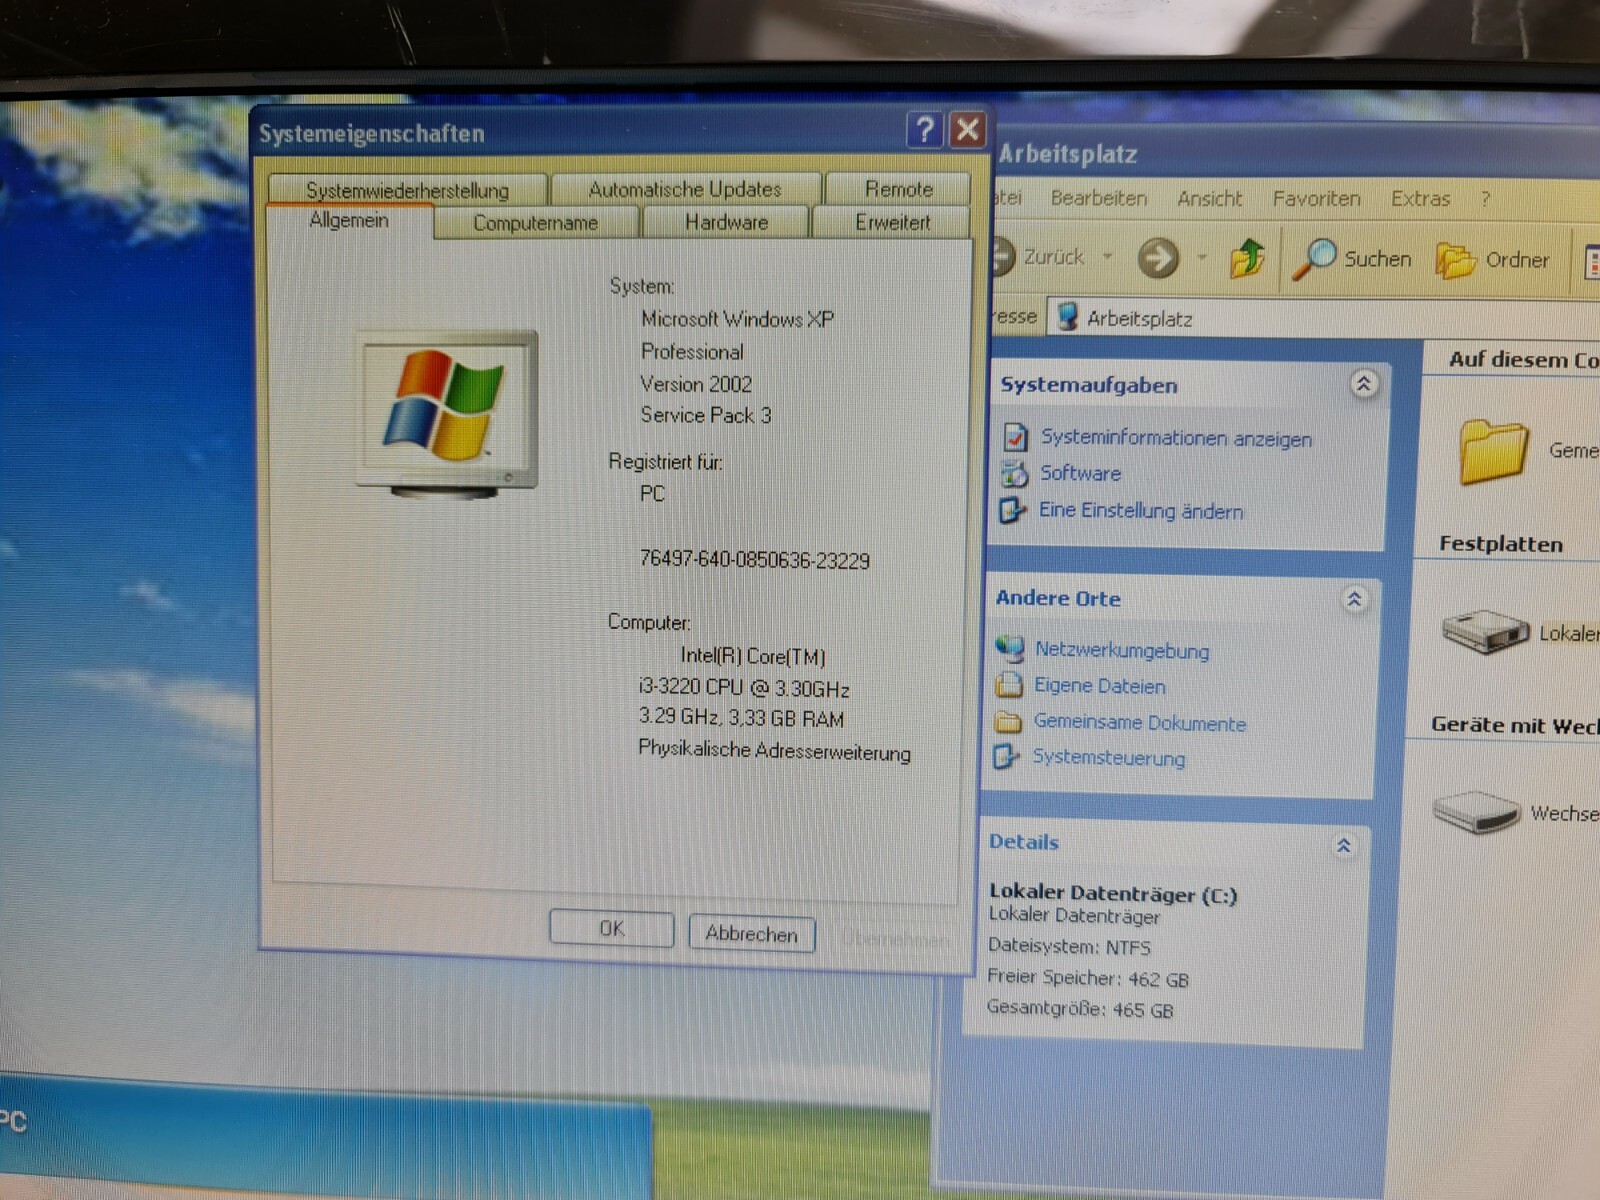Image resolution: width=1600 pixels, height=1200 pixels.
Task: Click the help question mark in Systemeigenschaften
Action: point(924,129)
